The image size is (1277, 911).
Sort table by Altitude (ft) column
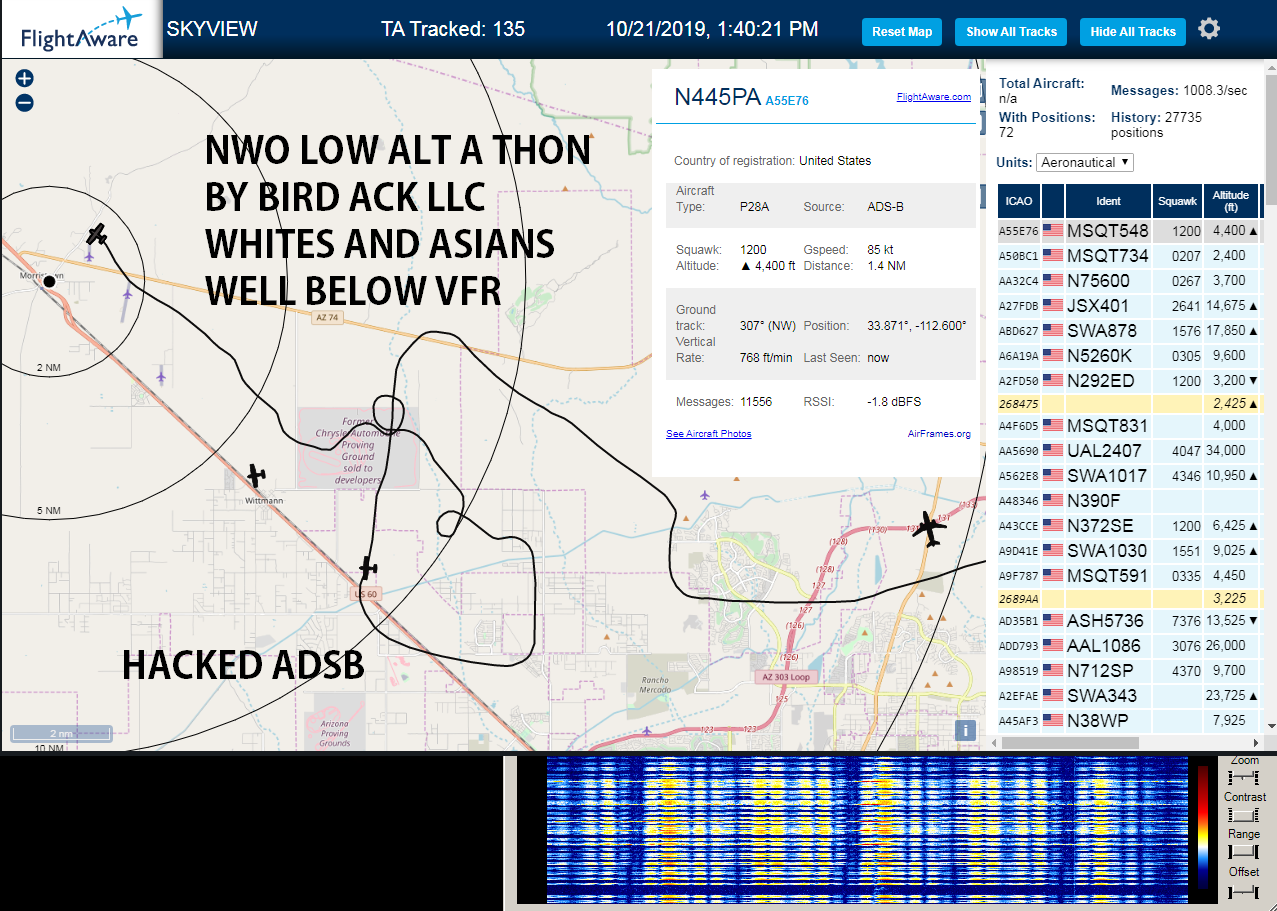(x=1231, y=201)
